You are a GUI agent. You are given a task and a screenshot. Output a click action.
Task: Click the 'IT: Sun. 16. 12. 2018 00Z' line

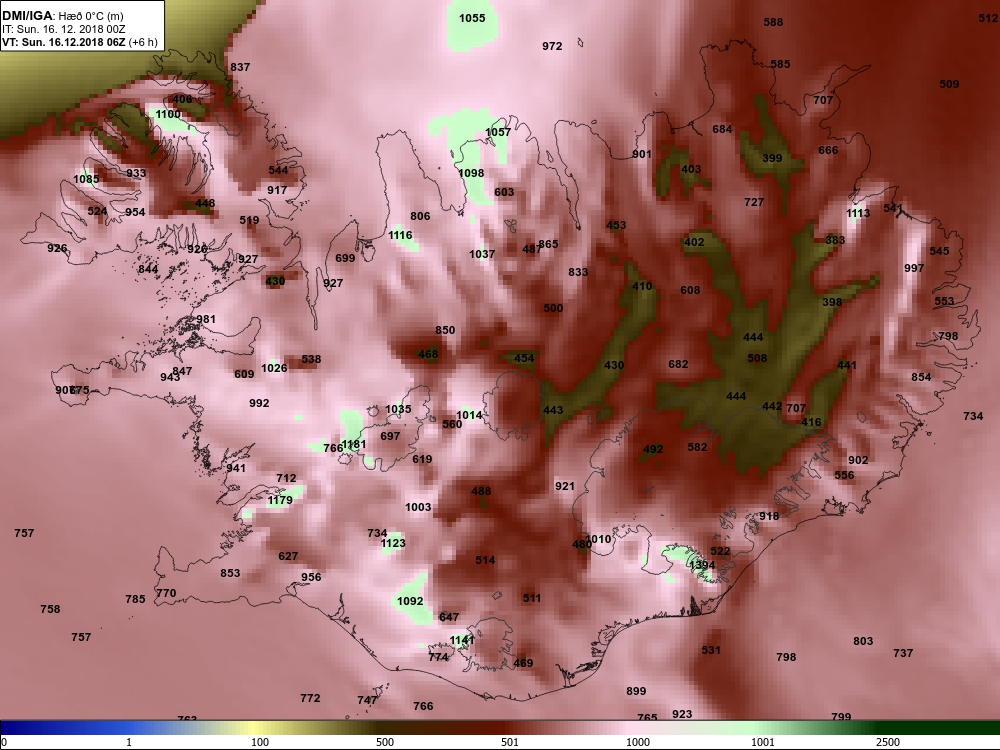click(64, 29)
